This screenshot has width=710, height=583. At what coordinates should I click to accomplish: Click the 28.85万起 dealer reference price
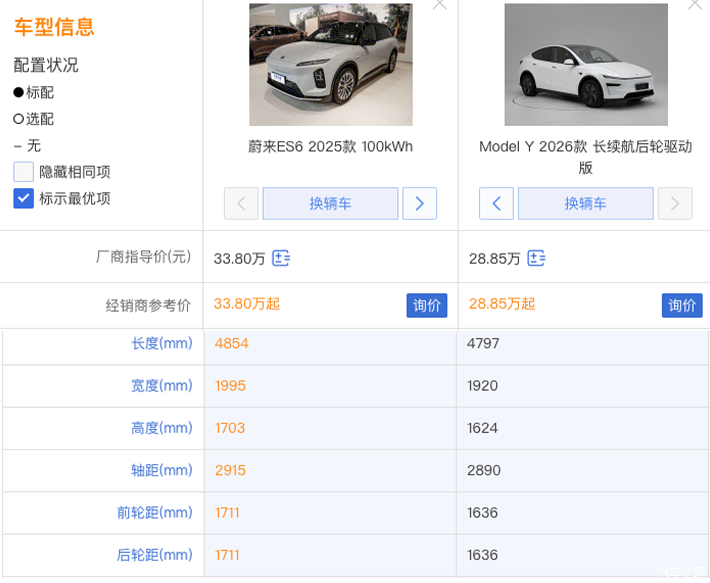502,304
